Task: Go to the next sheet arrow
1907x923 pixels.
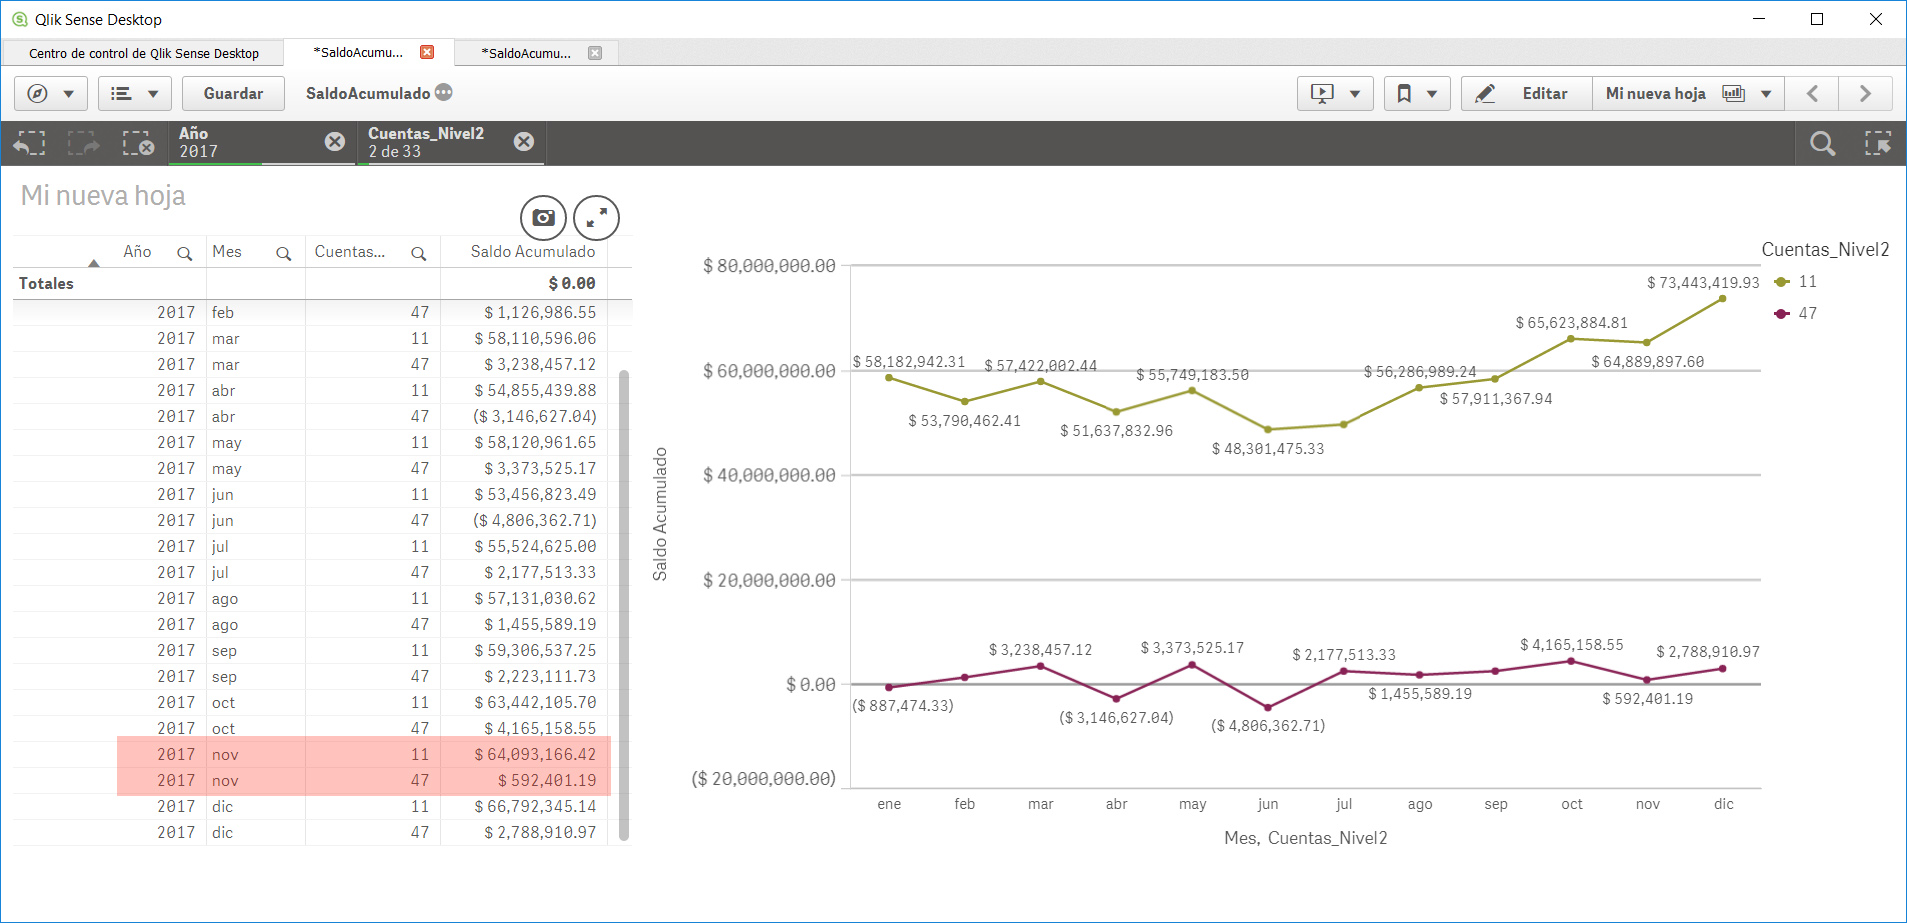Action: (1865, 93)
